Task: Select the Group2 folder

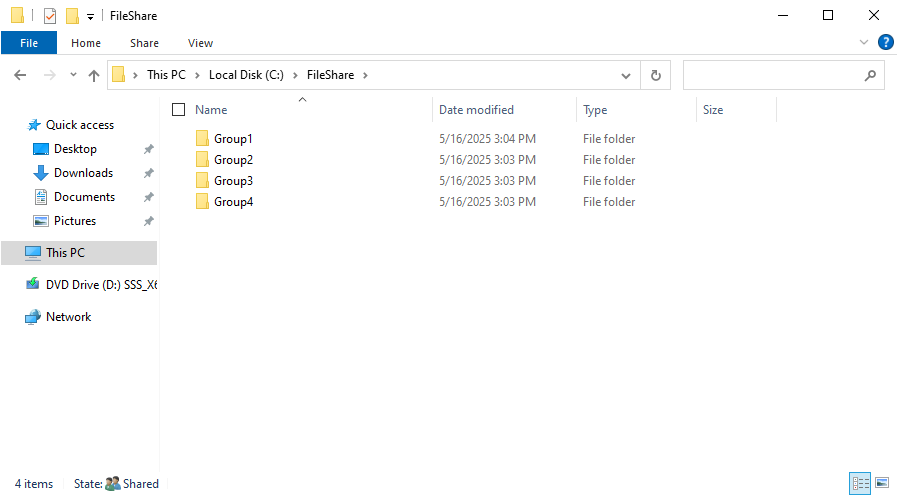Action: point(234,160)
